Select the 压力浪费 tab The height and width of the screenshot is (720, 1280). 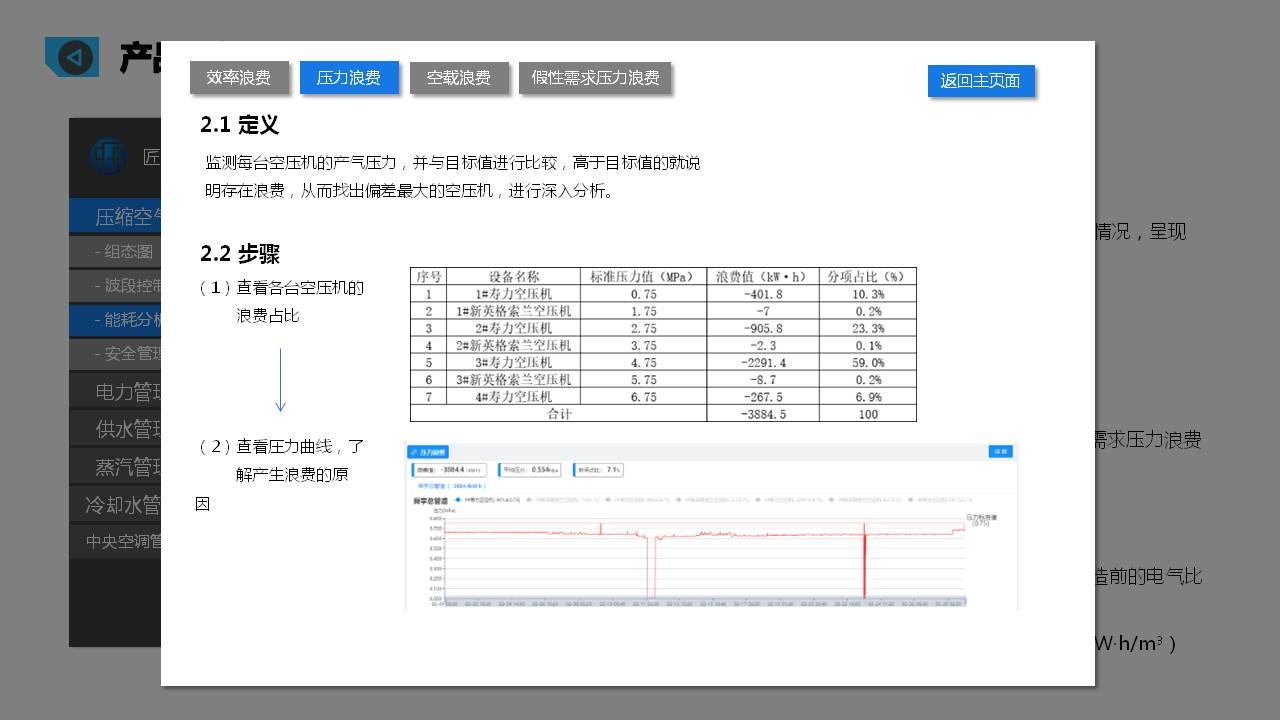click(349, 78)
